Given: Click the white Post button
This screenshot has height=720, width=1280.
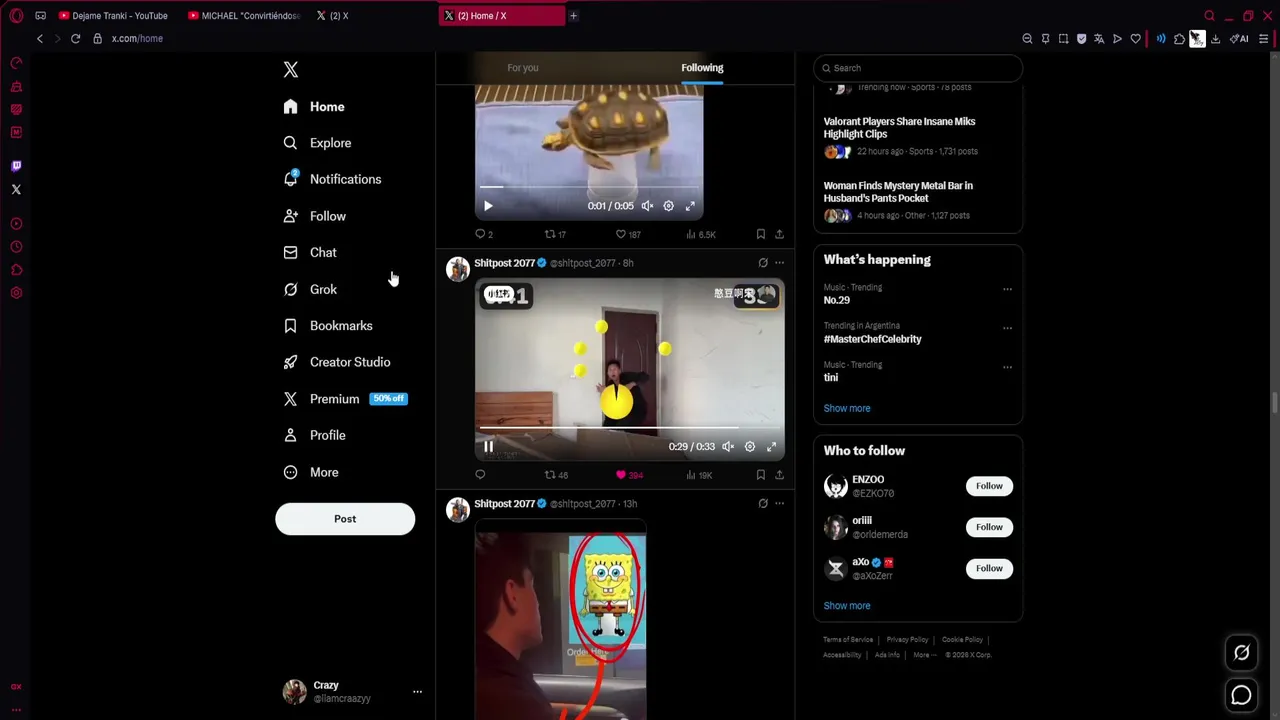Looking at the screenshot, I should [x=345, y=519].
